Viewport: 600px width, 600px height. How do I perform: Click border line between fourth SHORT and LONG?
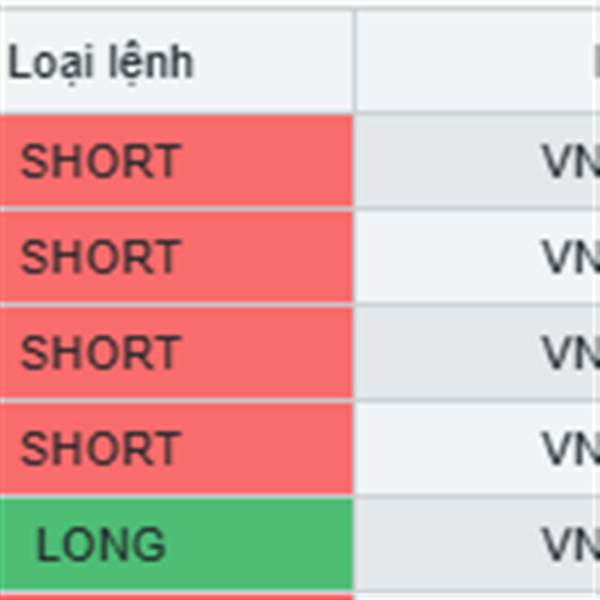pos(176,496)
